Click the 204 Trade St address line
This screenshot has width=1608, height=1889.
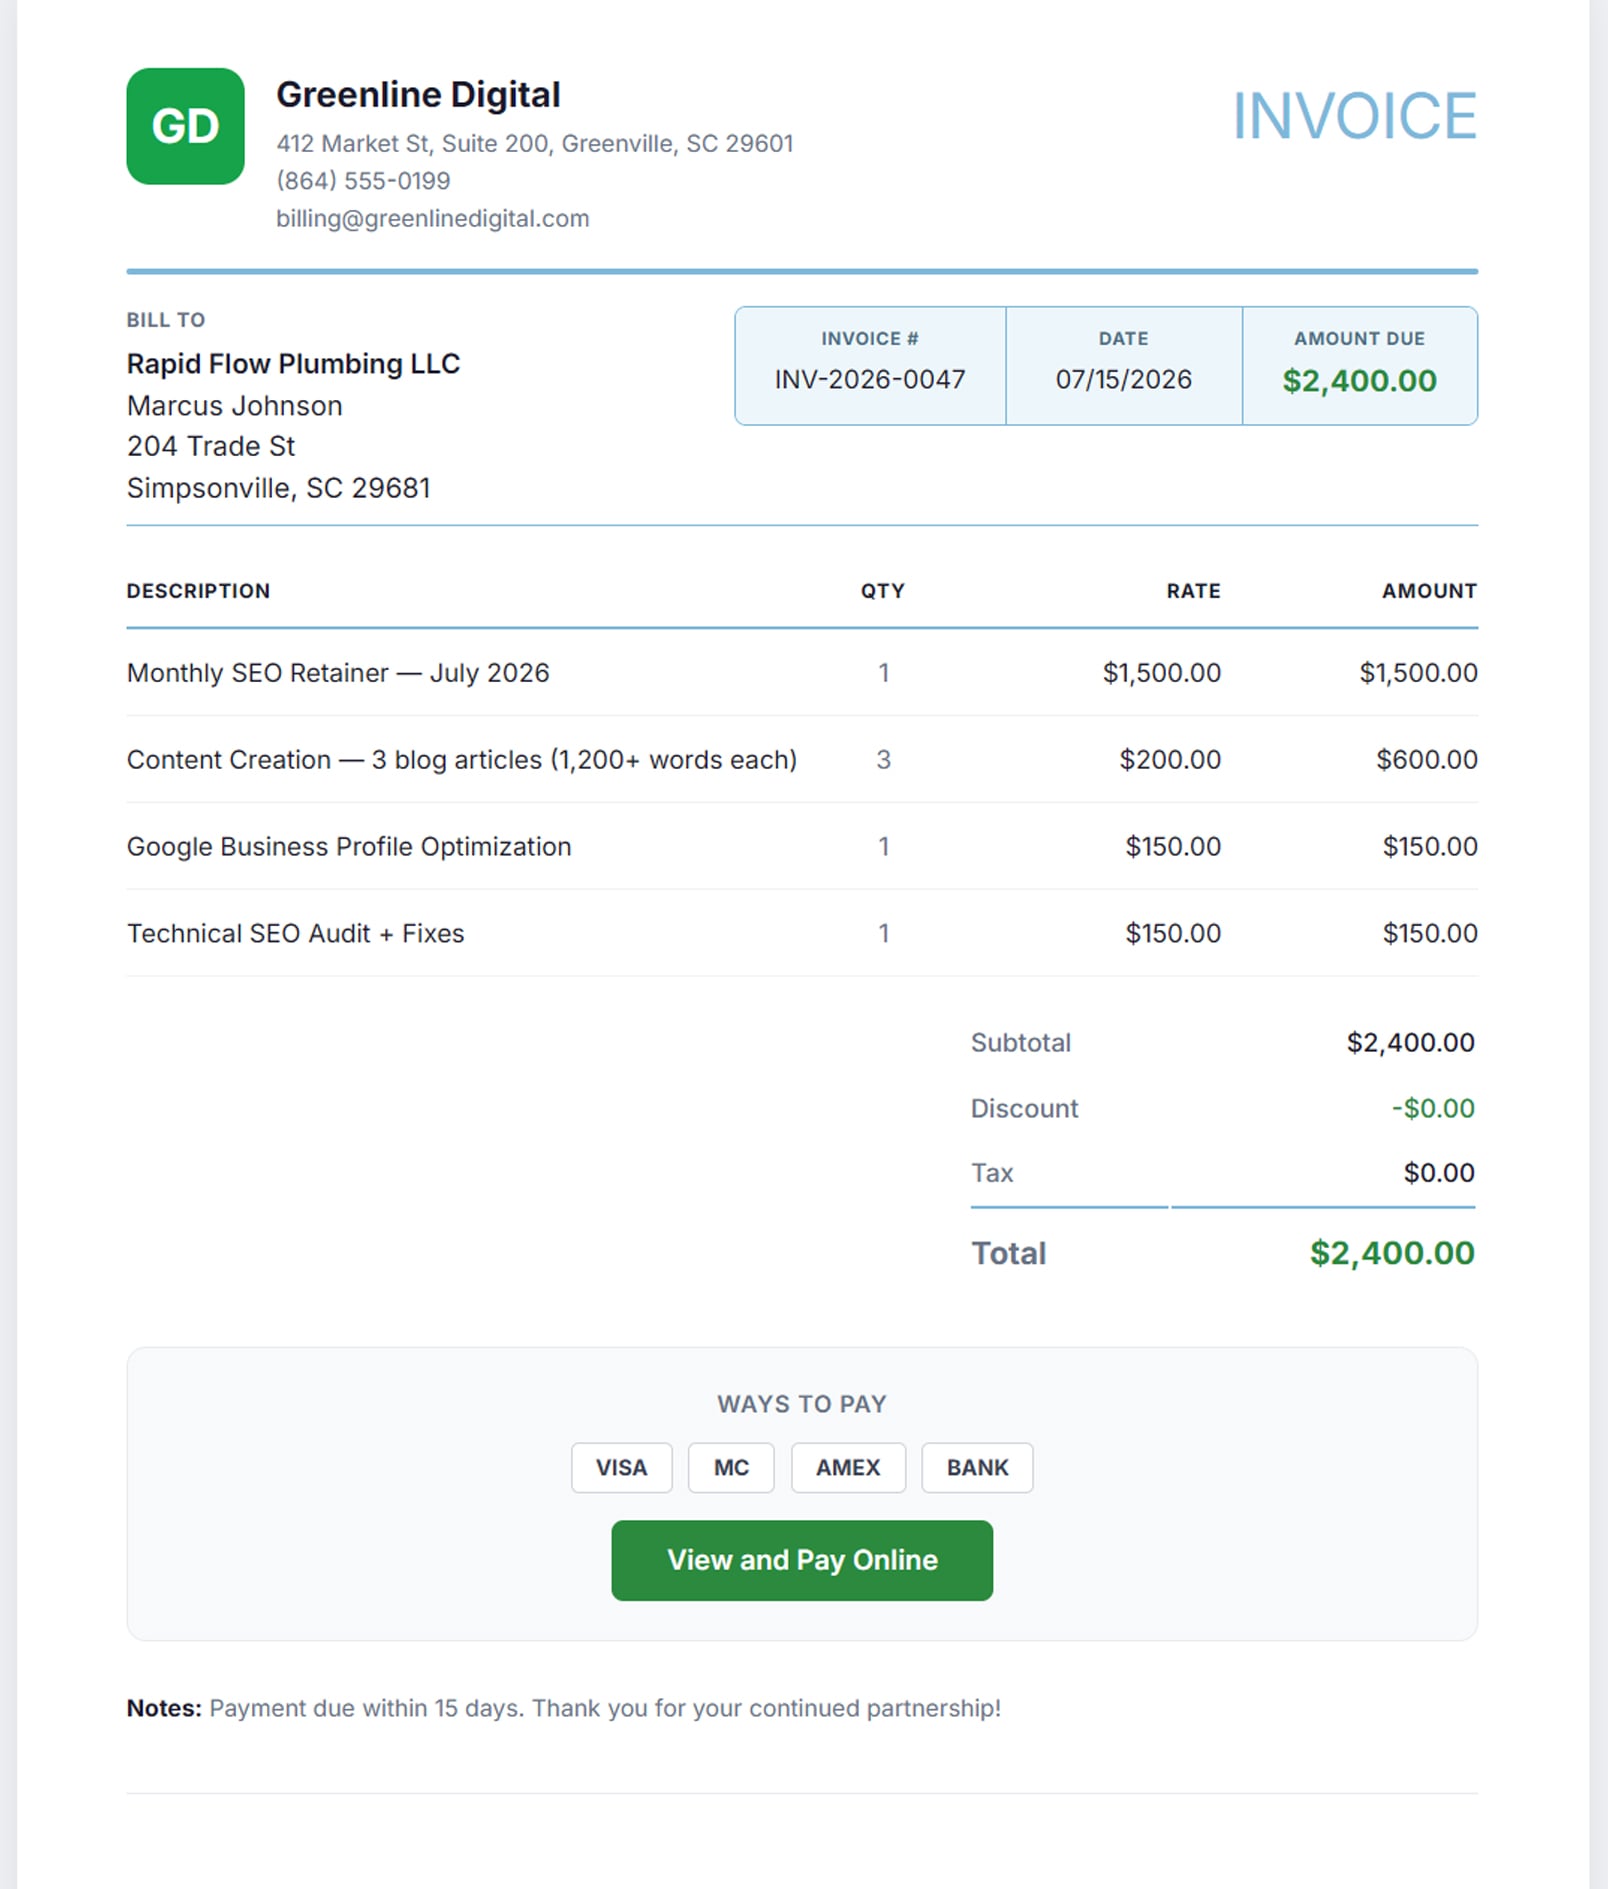(x=211, y=446)
